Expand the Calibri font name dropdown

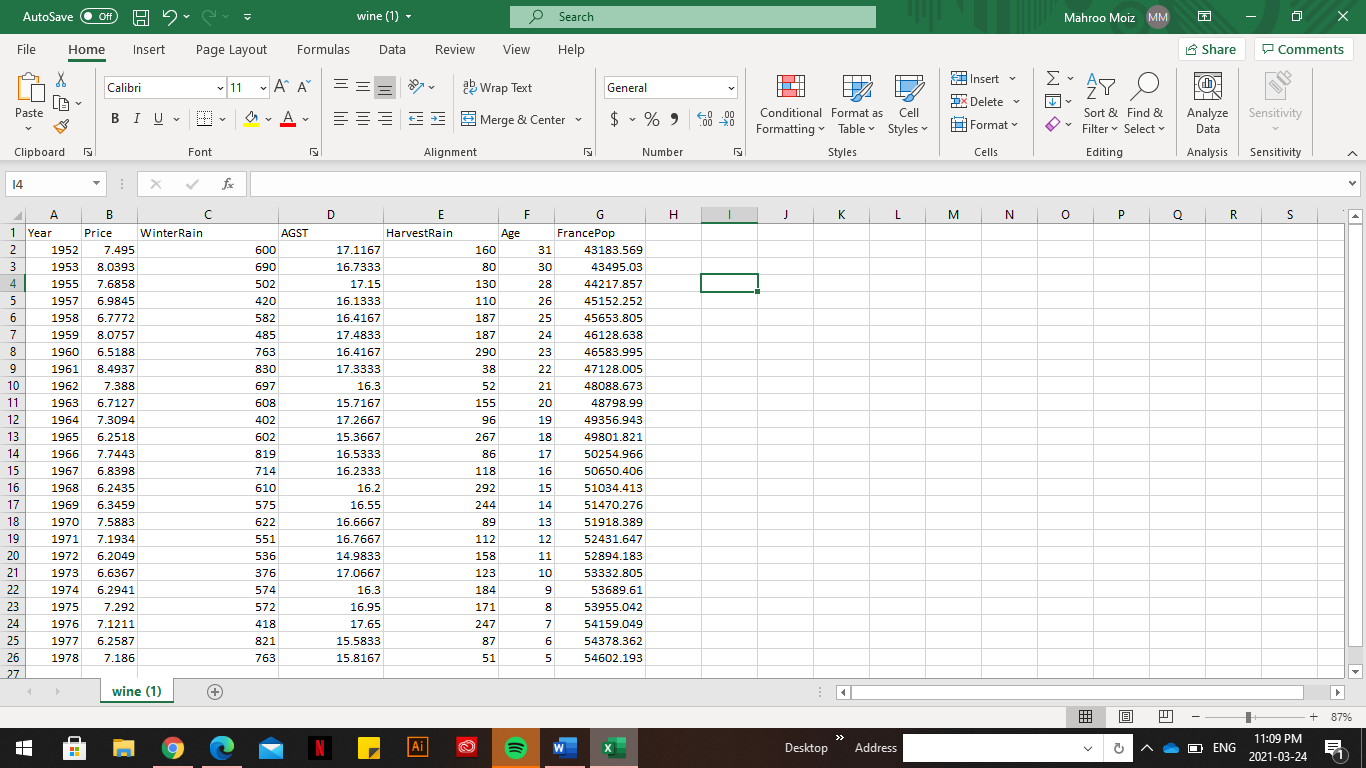pyautogui.click(x=220, y=88)
